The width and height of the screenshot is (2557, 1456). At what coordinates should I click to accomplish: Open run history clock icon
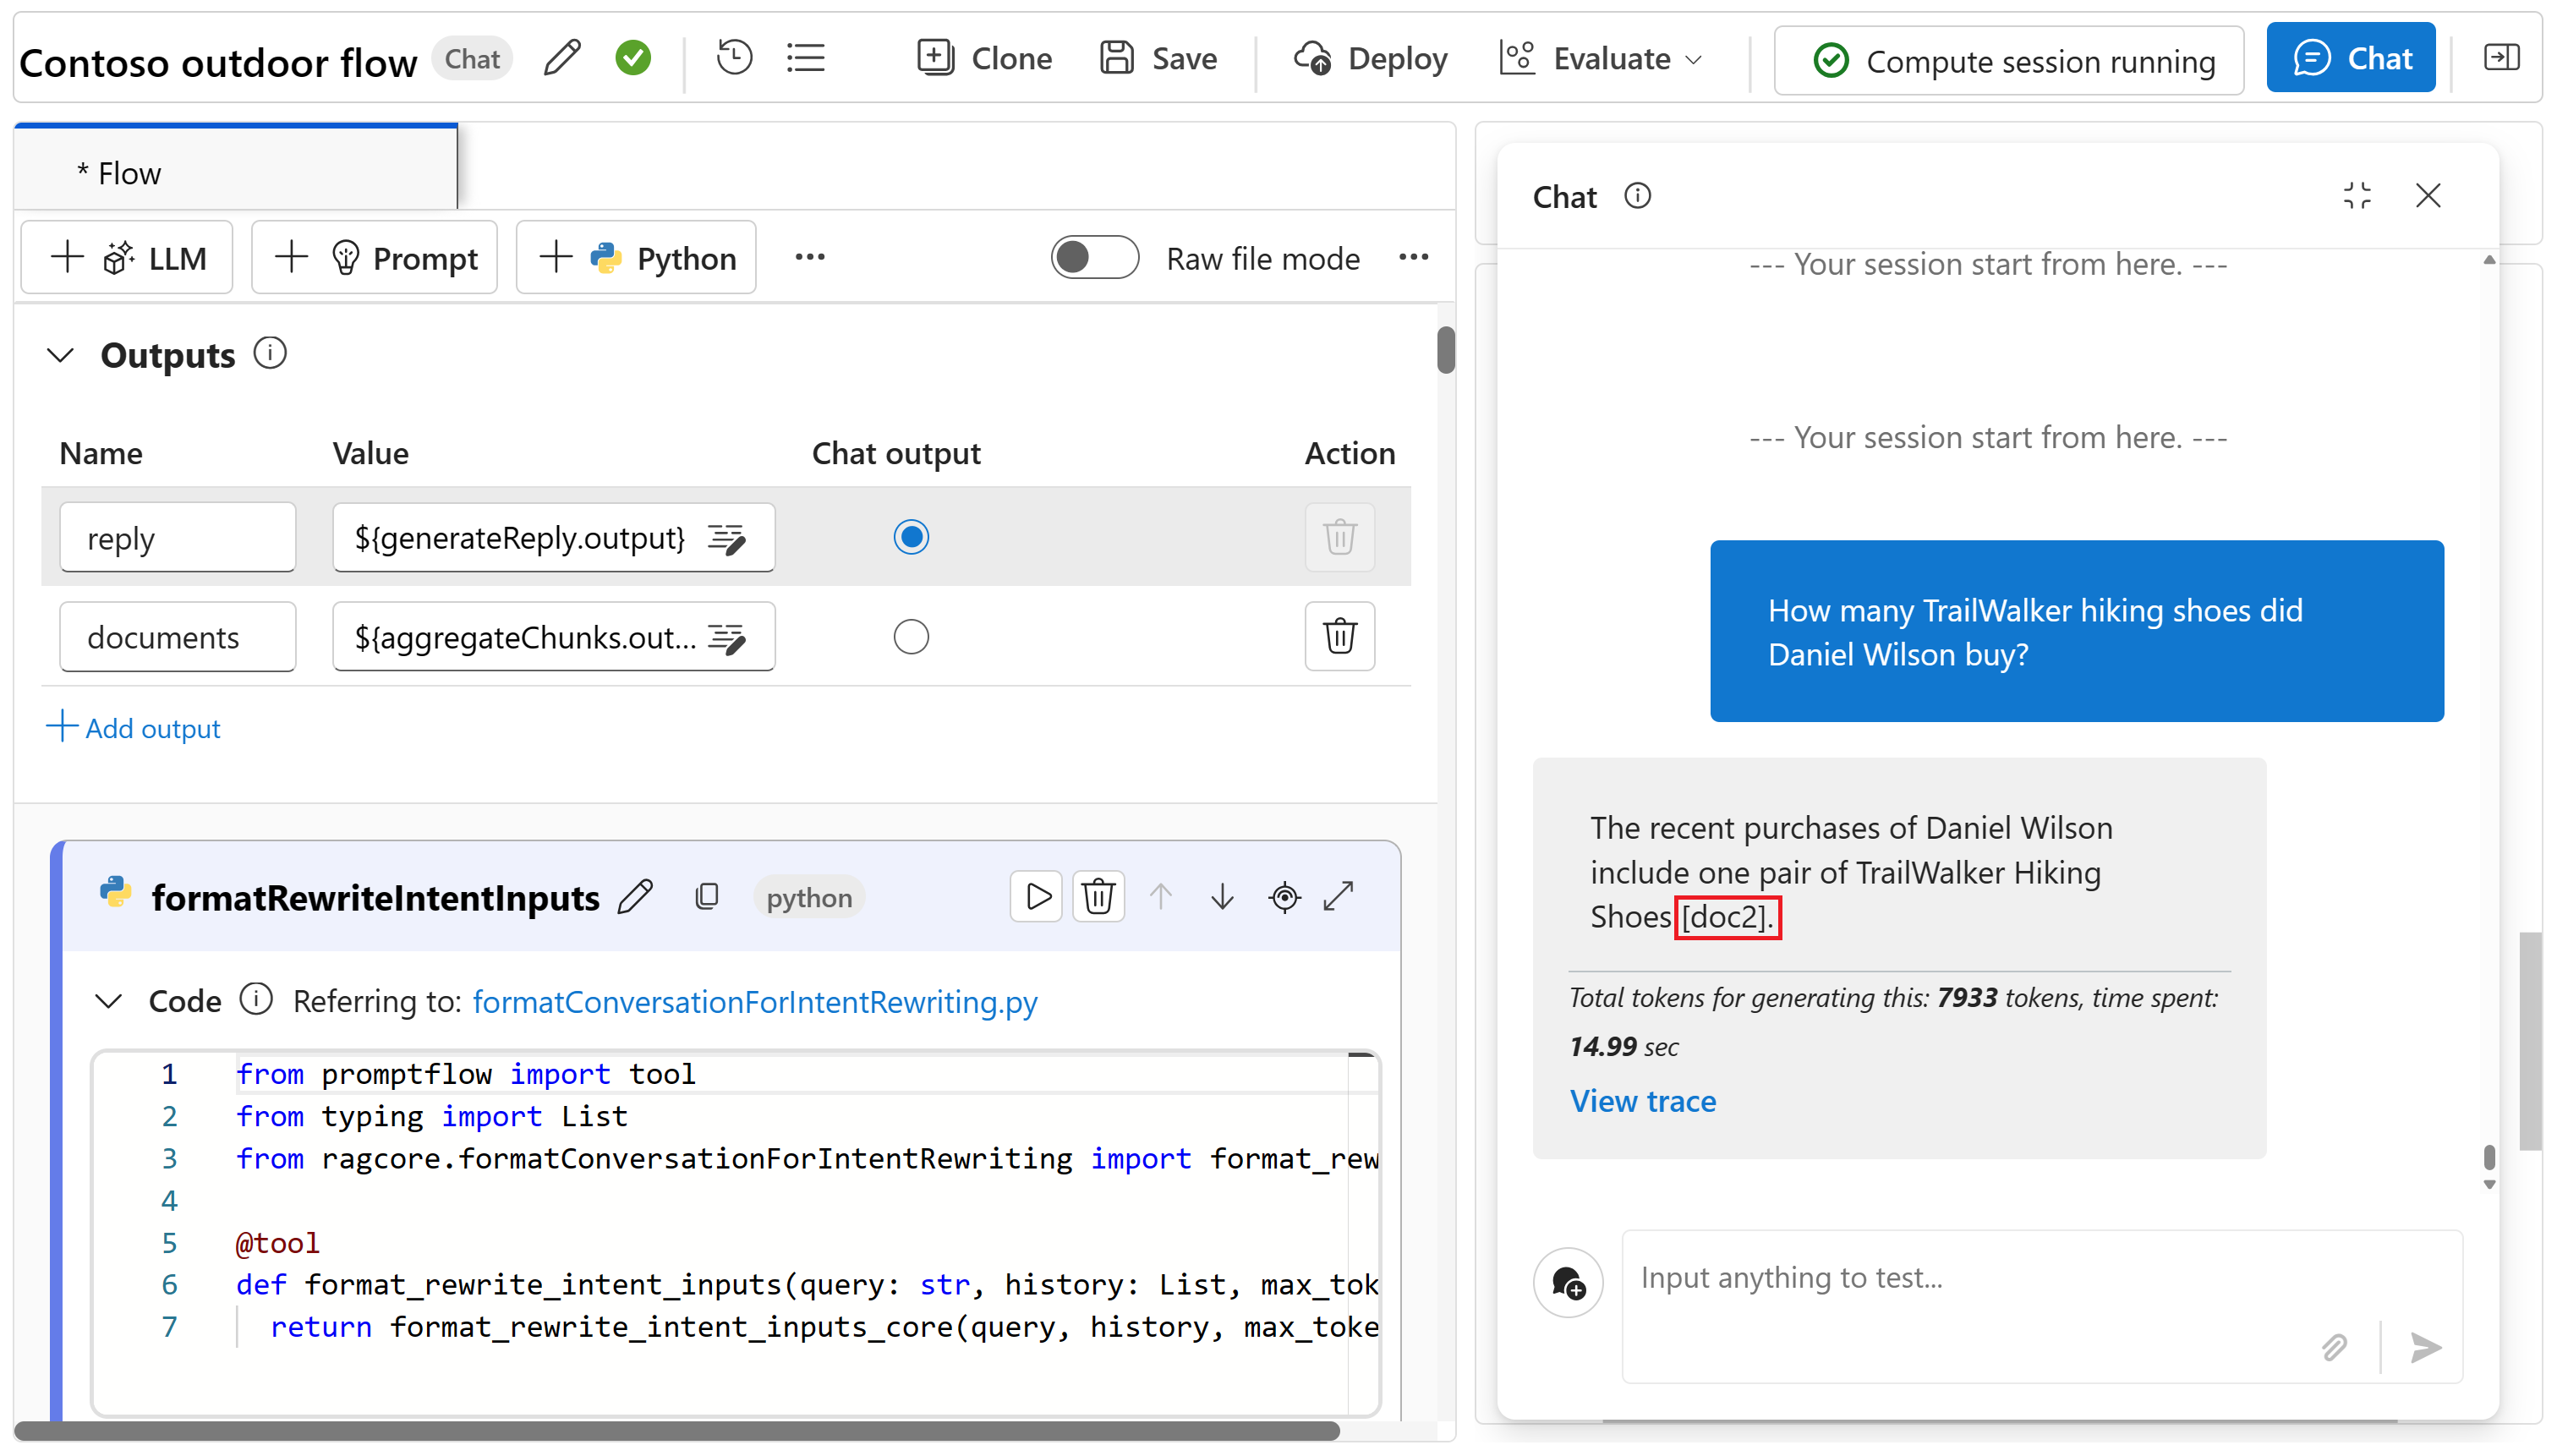coord(734,58)
